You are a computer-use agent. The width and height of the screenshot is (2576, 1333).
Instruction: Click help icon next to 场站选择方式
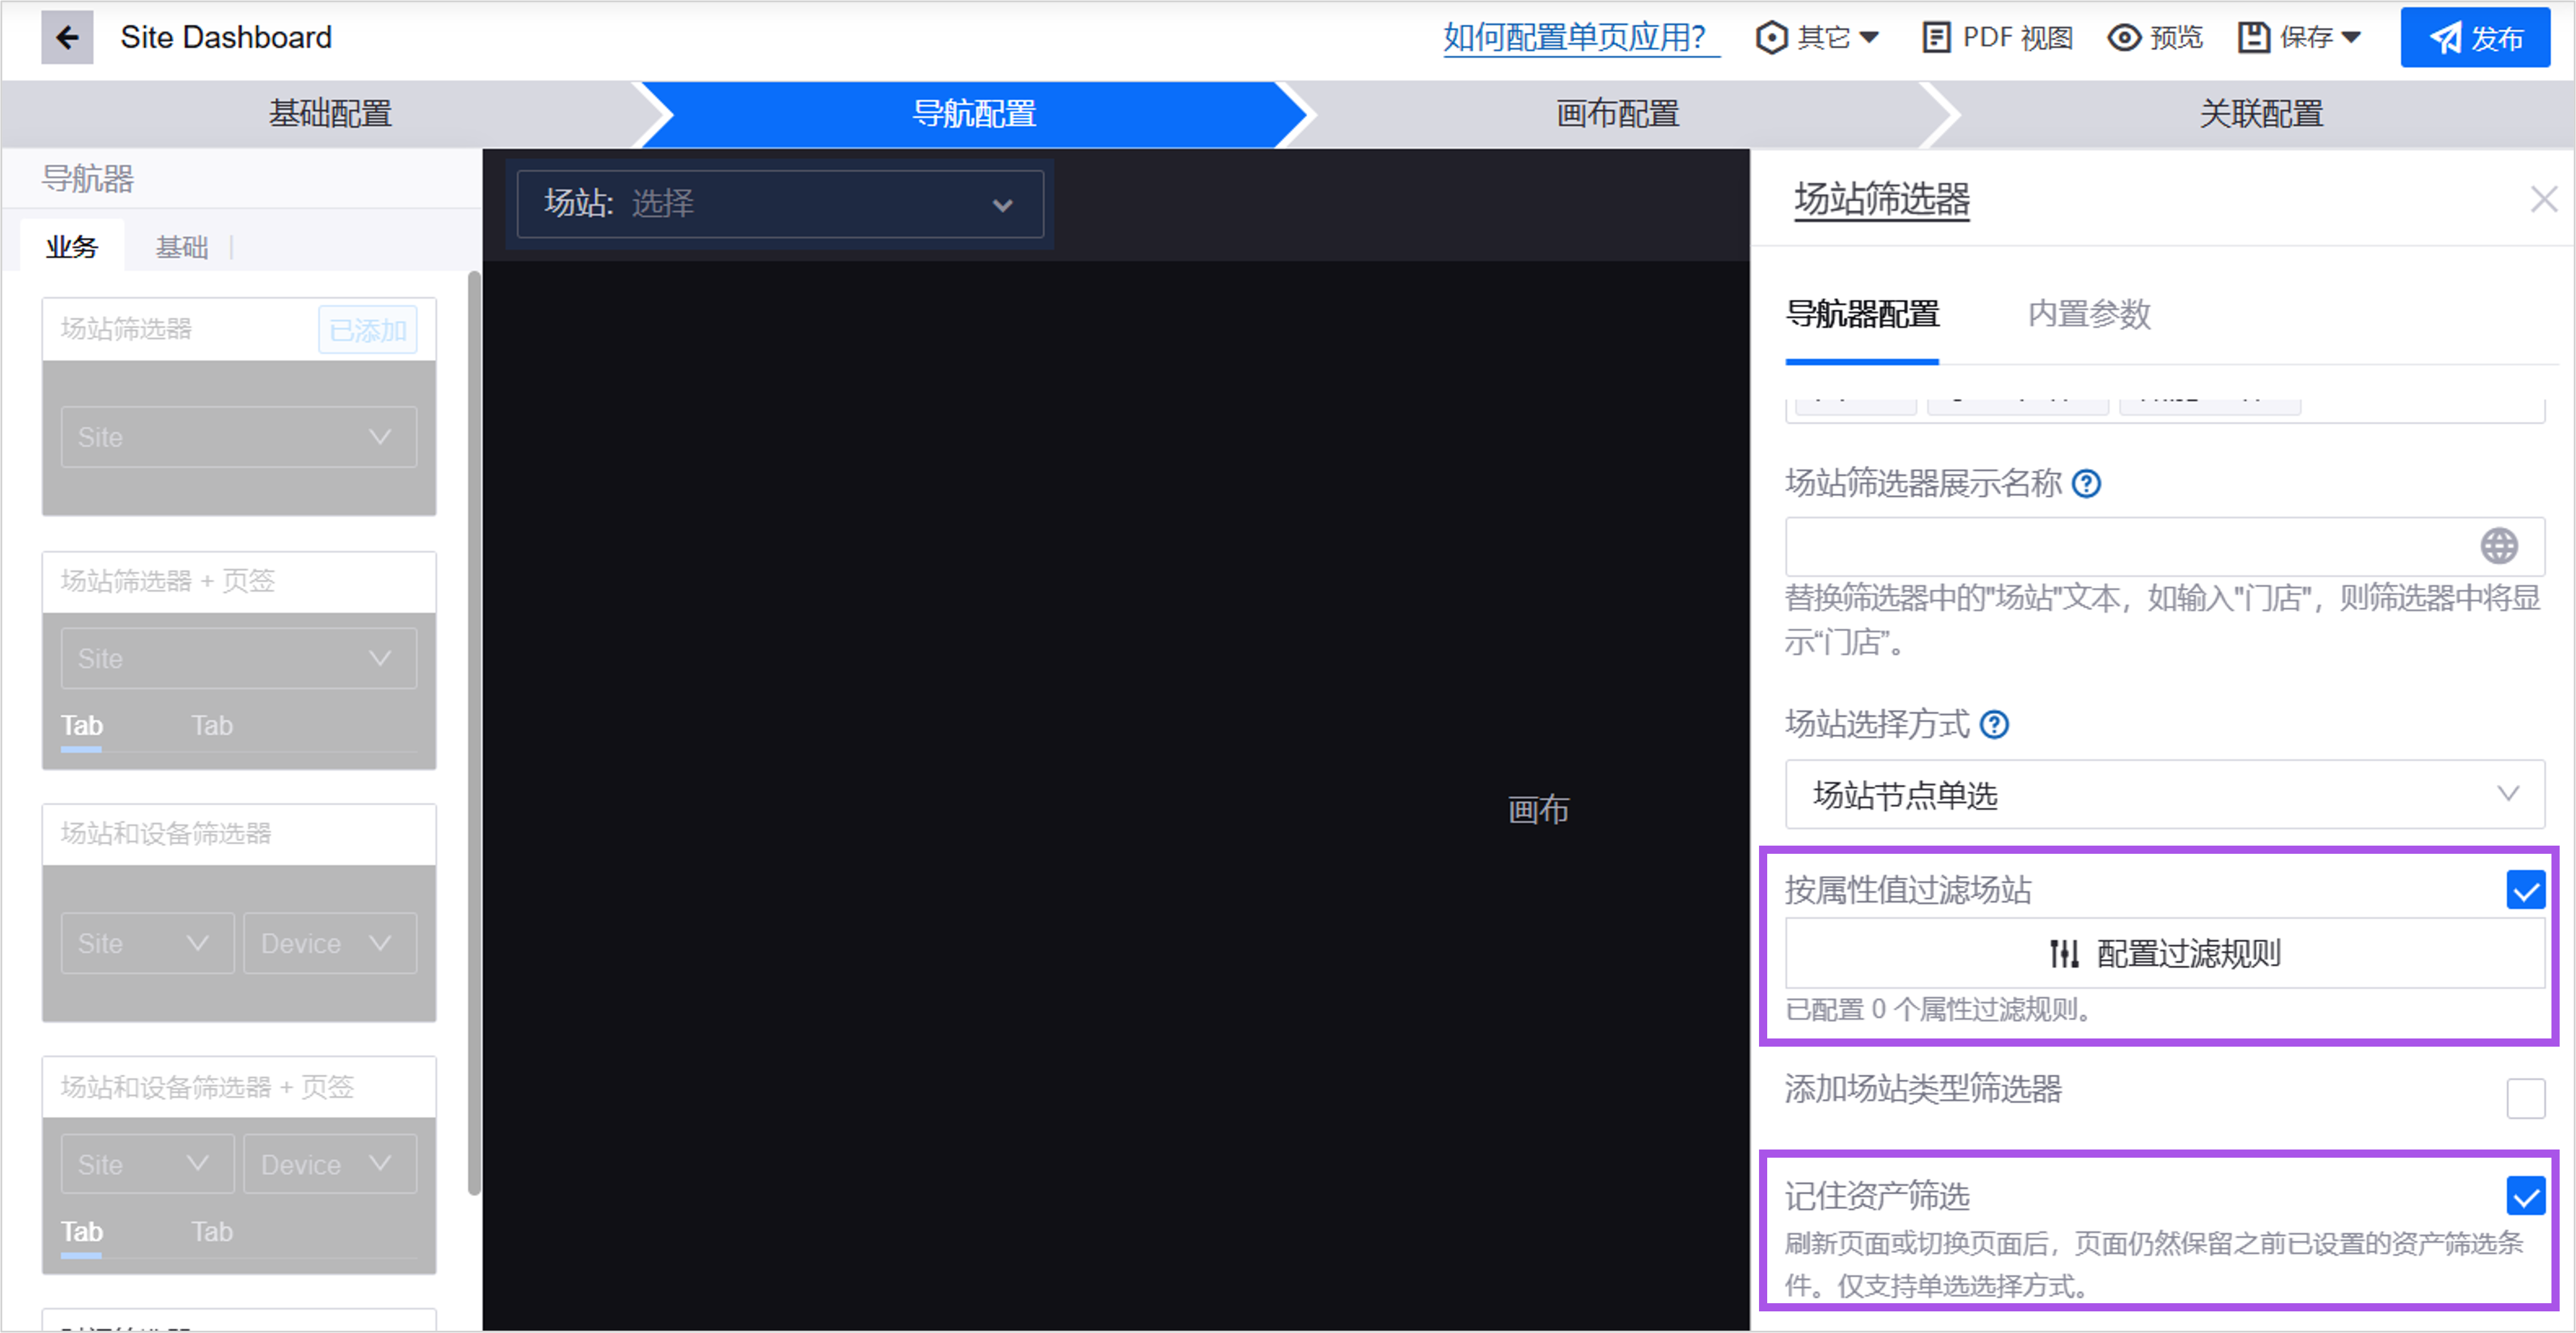1994,724
